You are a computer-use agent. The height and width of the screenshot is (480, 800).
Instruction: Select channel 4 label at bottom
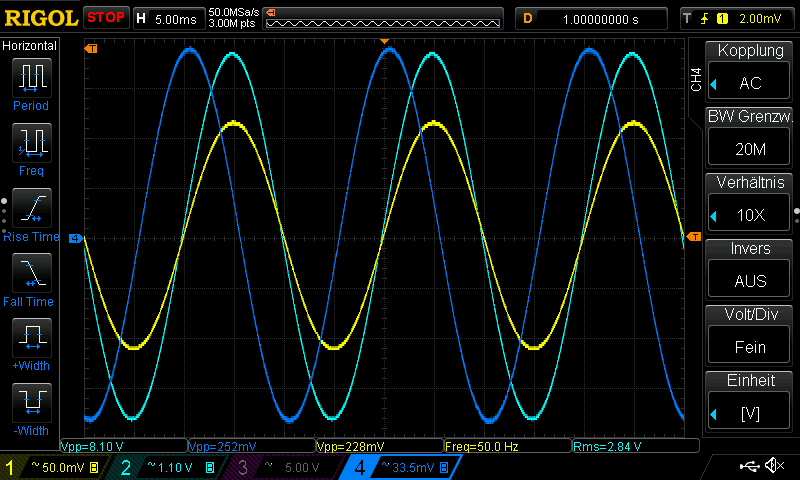click(359, 468)
